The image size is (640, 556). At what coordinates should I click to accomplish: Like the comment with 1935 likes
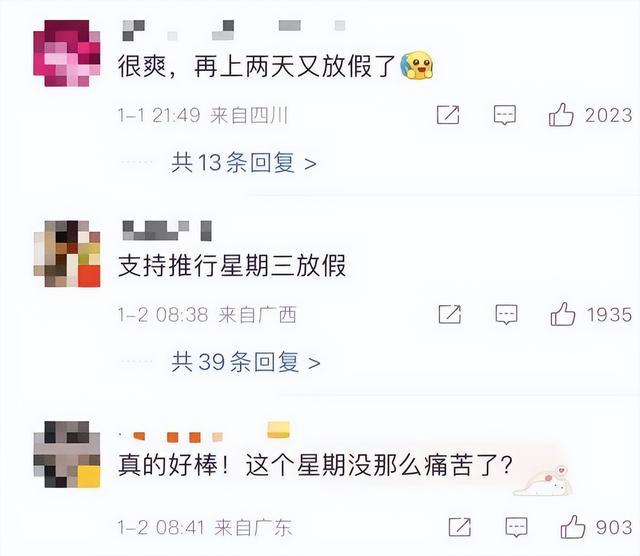click(x=562, y=314)
